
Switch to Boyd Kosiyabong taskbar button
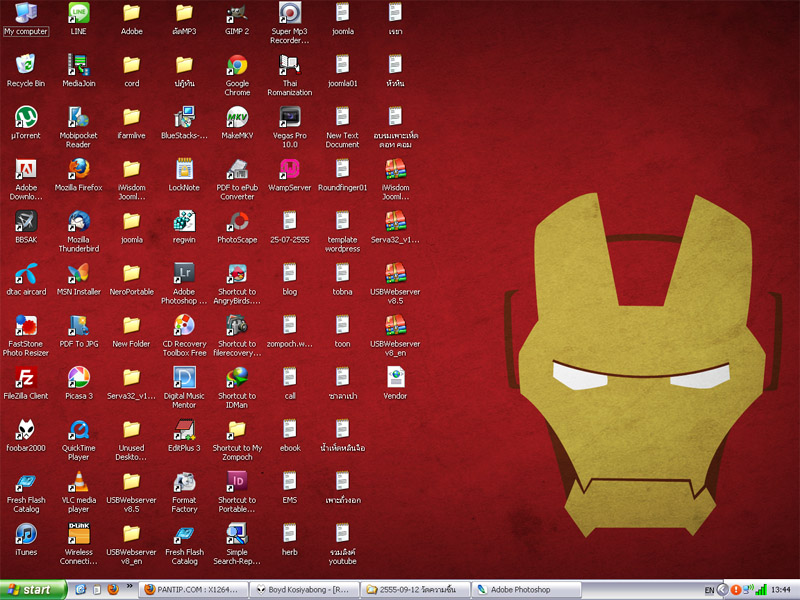tap(305, 589)
